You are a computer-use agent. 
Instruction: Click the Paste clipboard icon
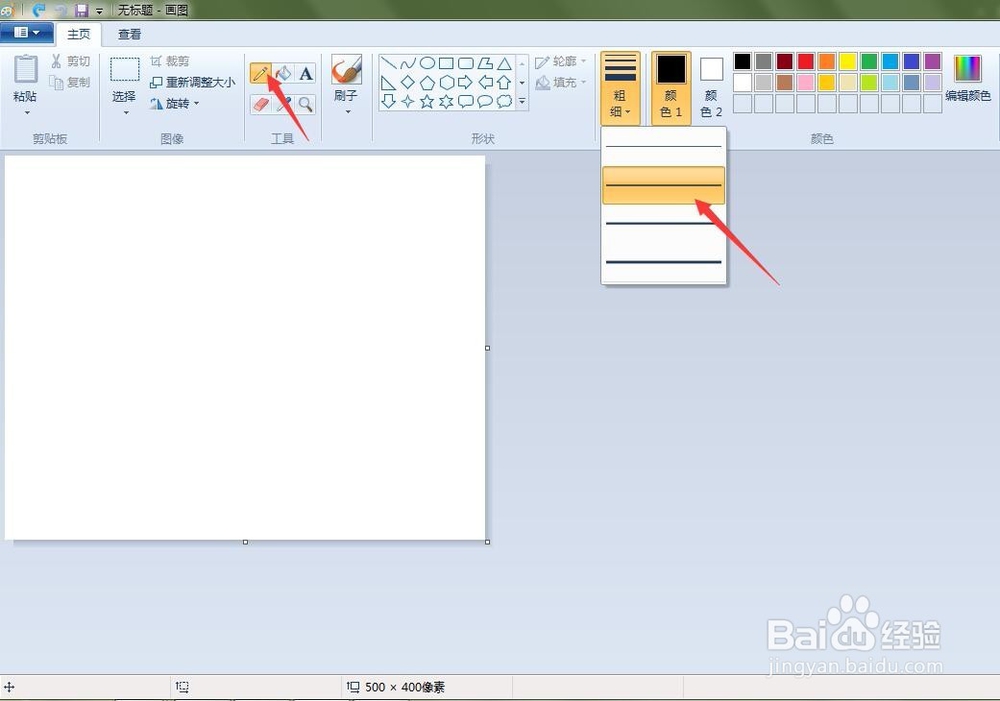click(x=26, y=69)
